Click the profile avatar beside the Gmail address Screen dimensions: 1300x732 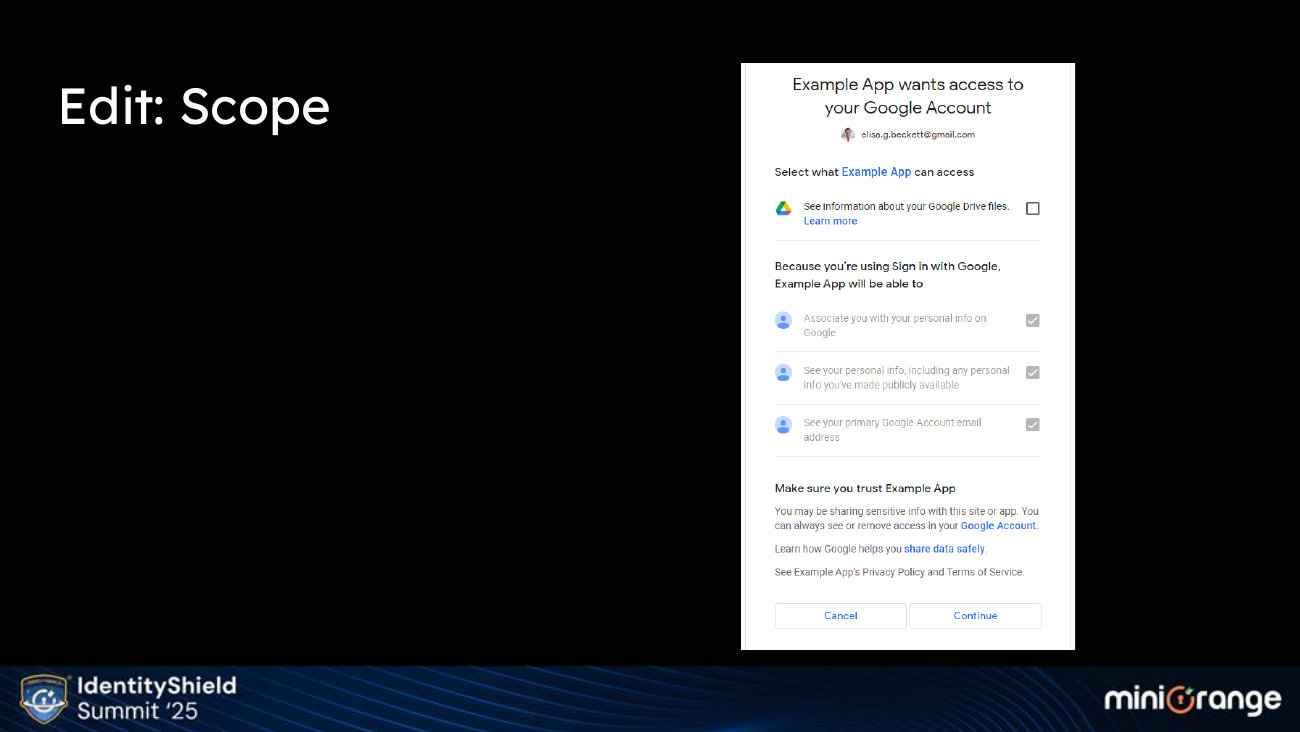click(848, 134)
